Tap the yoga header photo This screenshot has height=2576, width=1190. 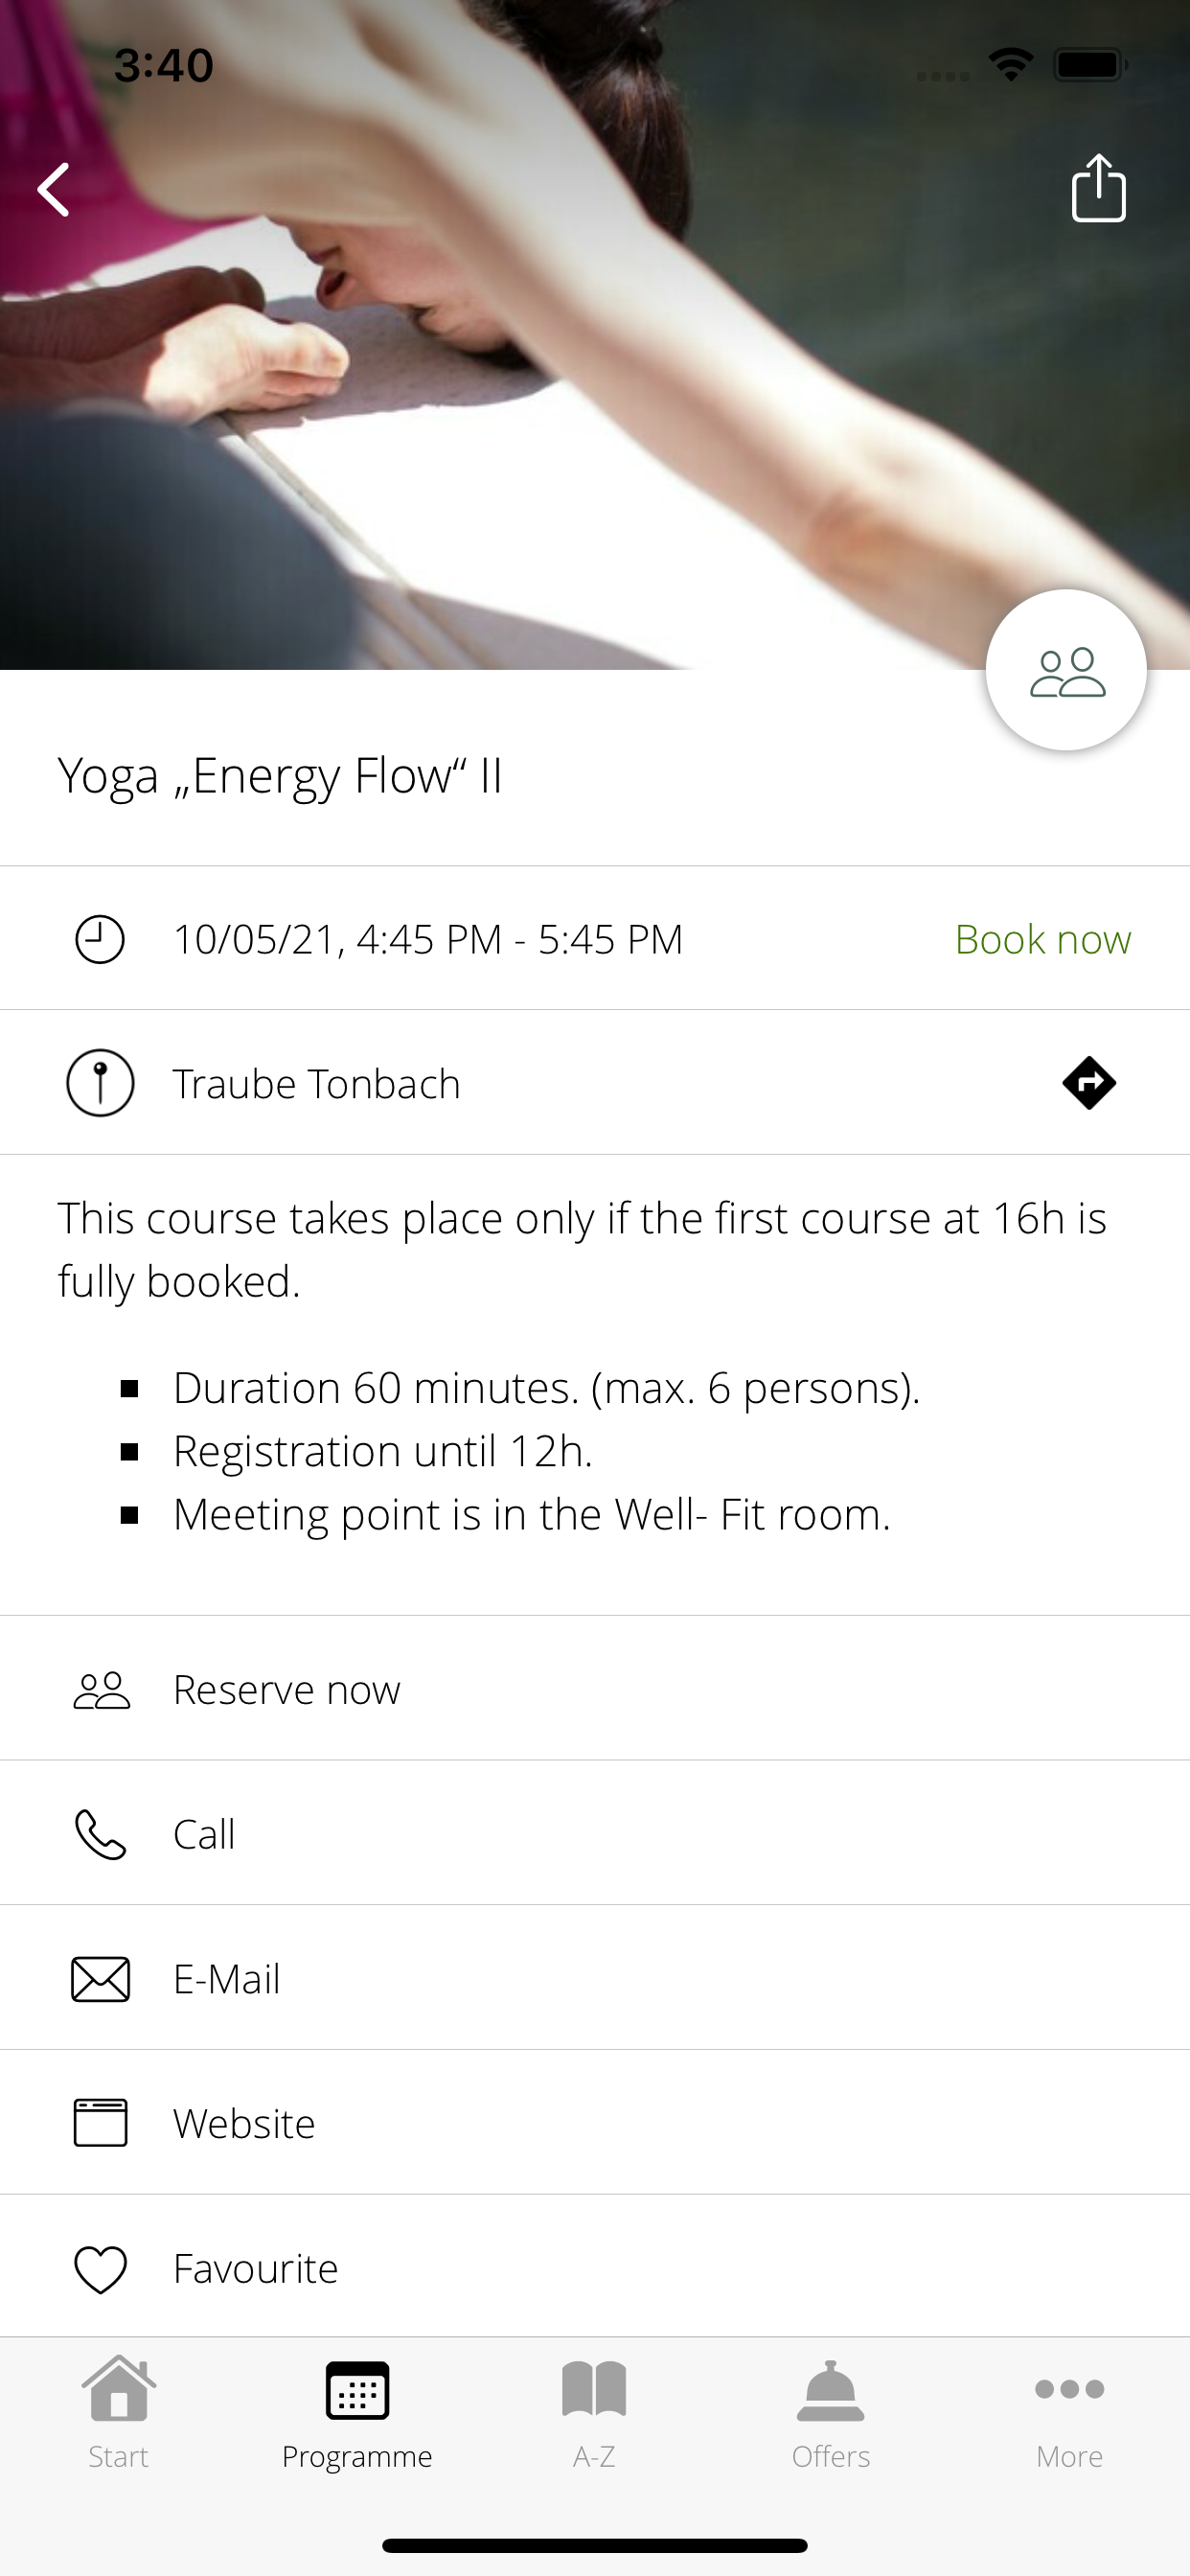pyautogui.click(x=595, y=400)
